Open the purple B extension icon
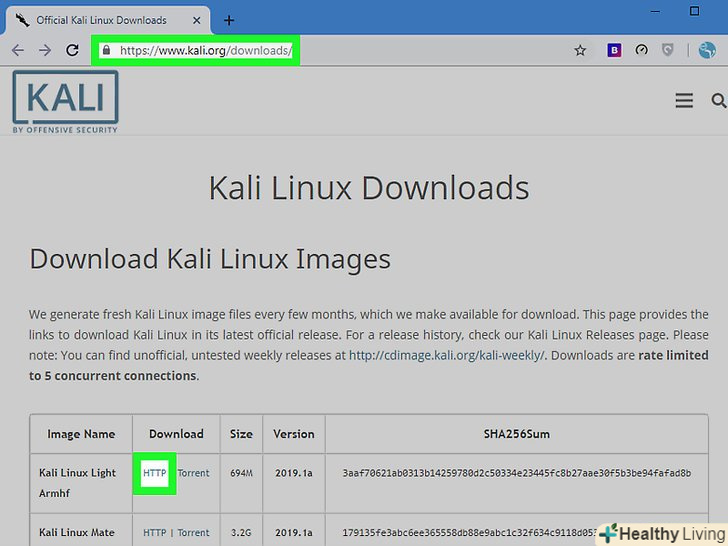The height and width of the screenshot is (546, 728). pyautogui.click(x=614, y=50)
